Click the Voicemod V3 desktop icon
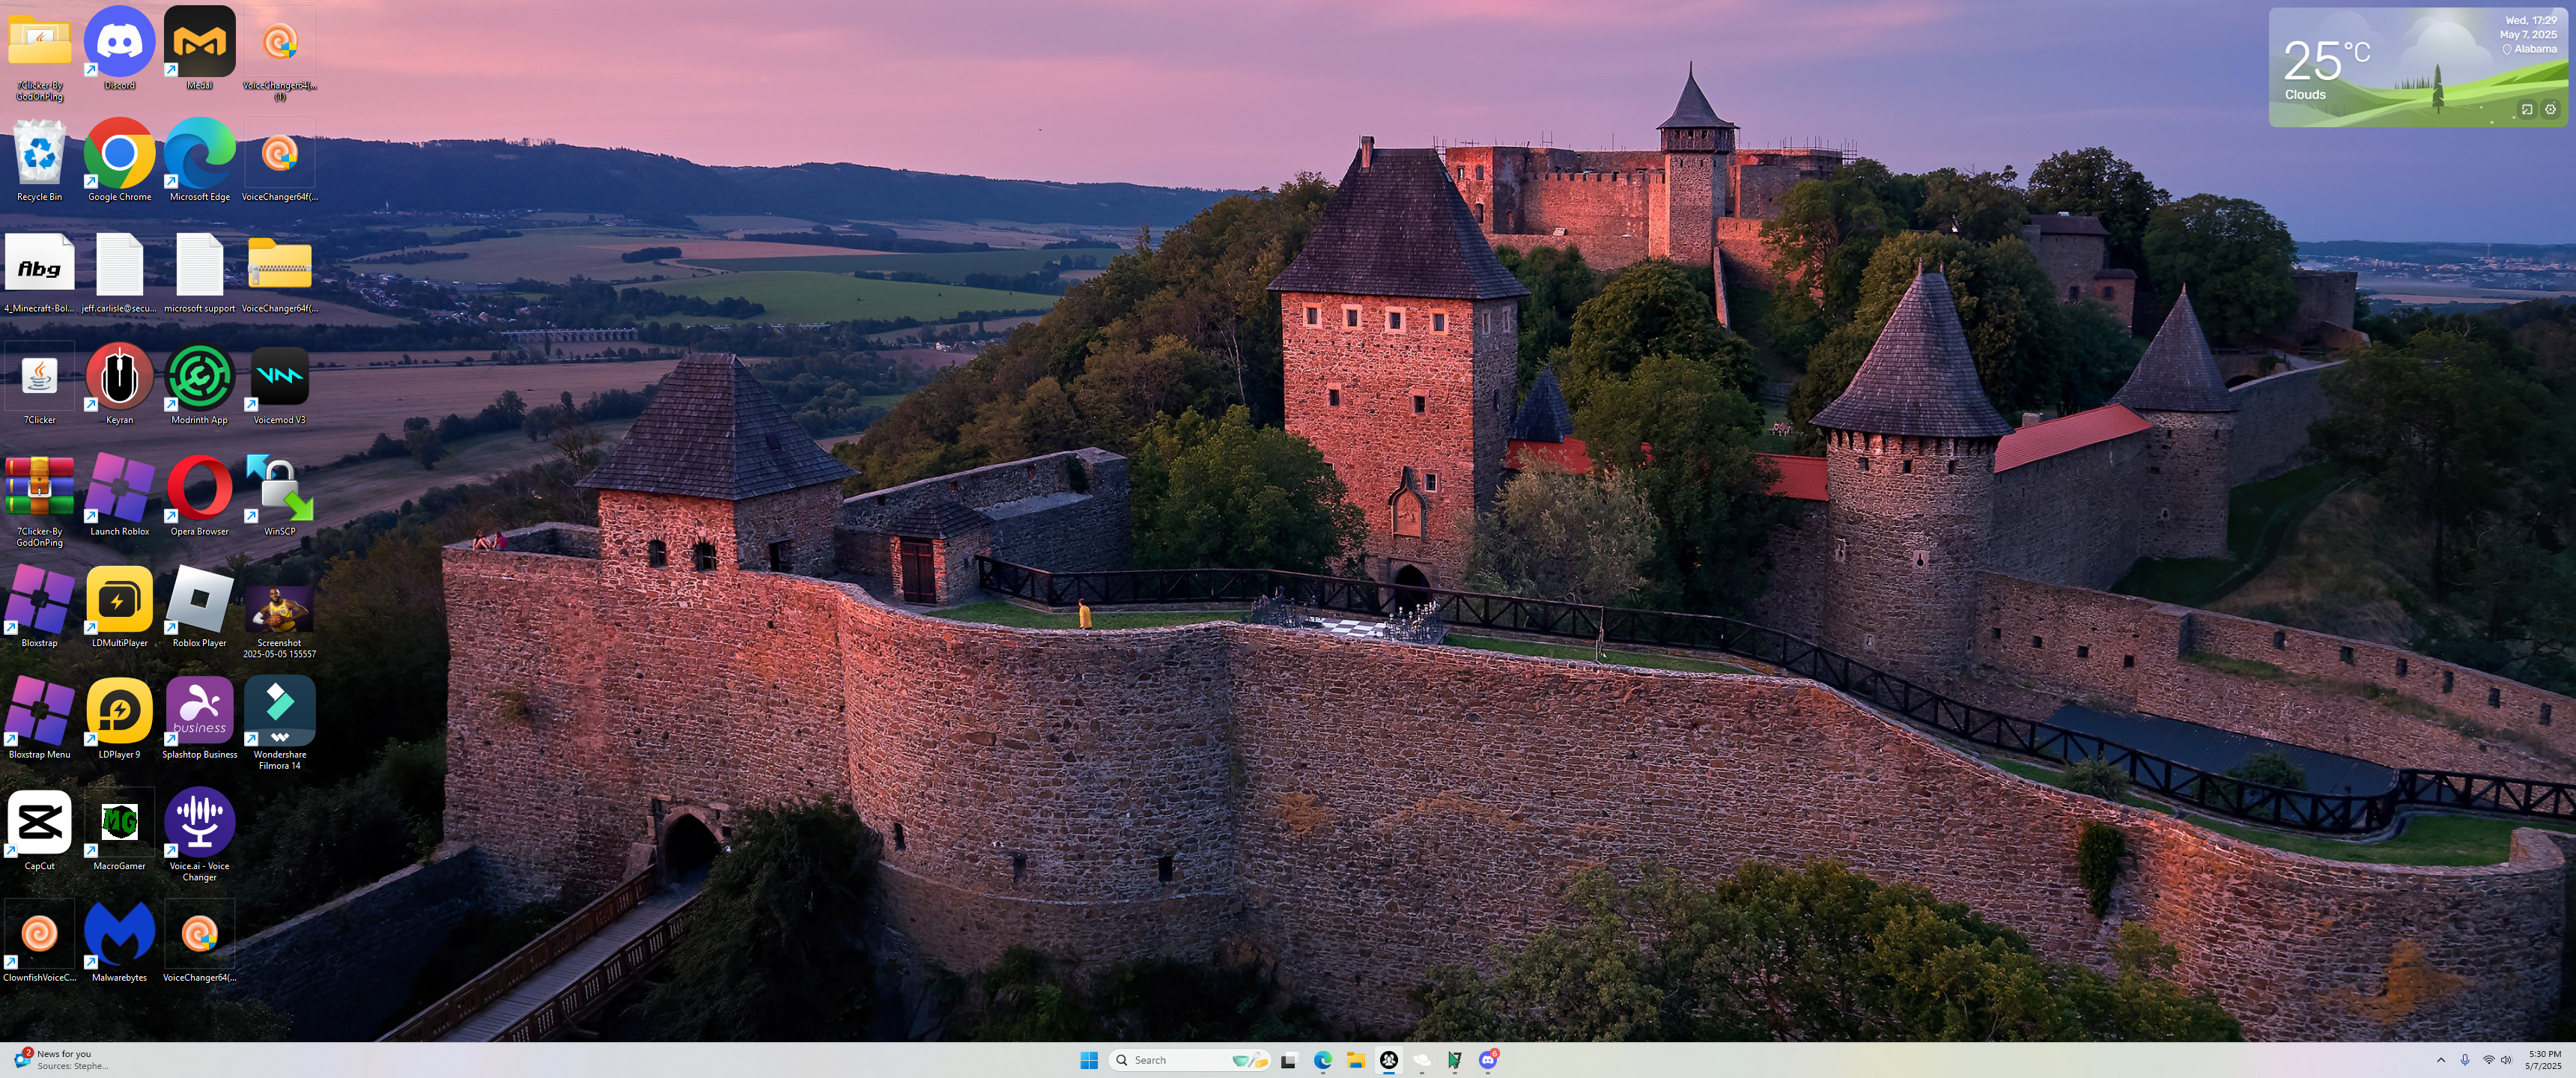Image resolution: width=2576 pixels, height=1078 pixels. [x=279, y=378]
